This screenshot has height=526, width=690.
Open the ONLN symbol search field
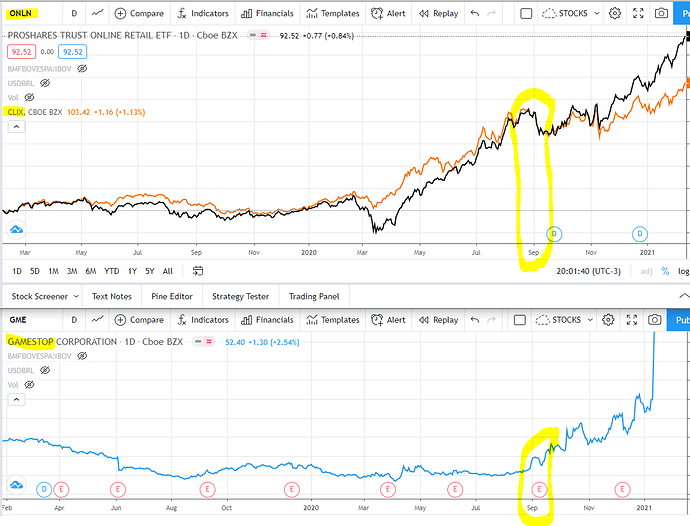[x=21, y=13]
